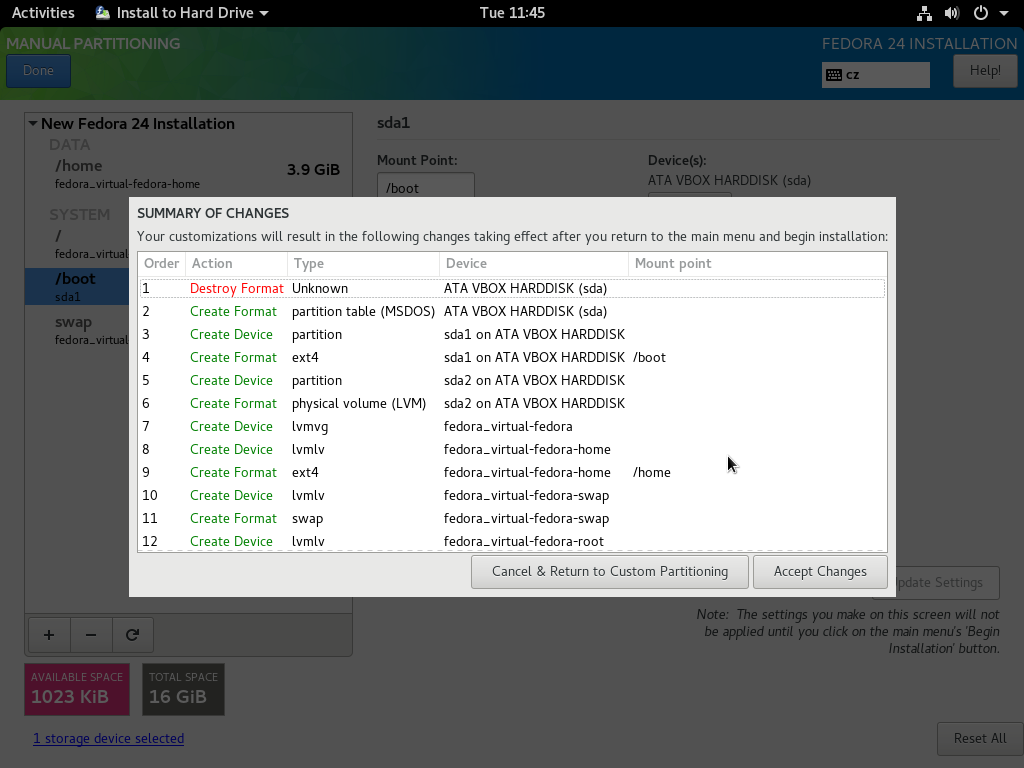Viewport: 1024px width, 768px height.
Task: Open the volume speaker icon
Action: (x=952, y=13)
